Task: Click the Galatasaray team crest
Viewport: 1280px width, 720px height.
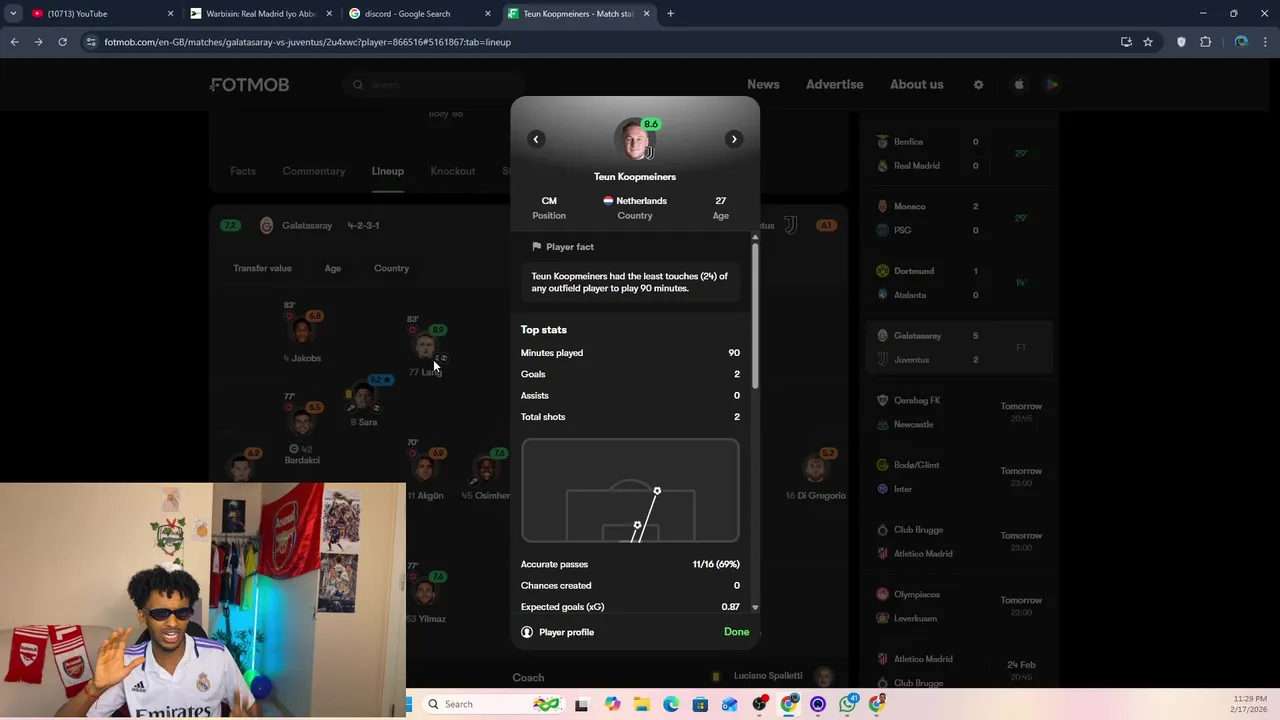Action: pos(266,226)
